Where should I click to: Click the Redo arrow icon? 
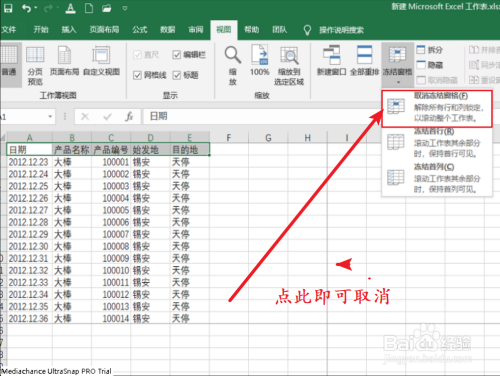click(x=48, y=8)
